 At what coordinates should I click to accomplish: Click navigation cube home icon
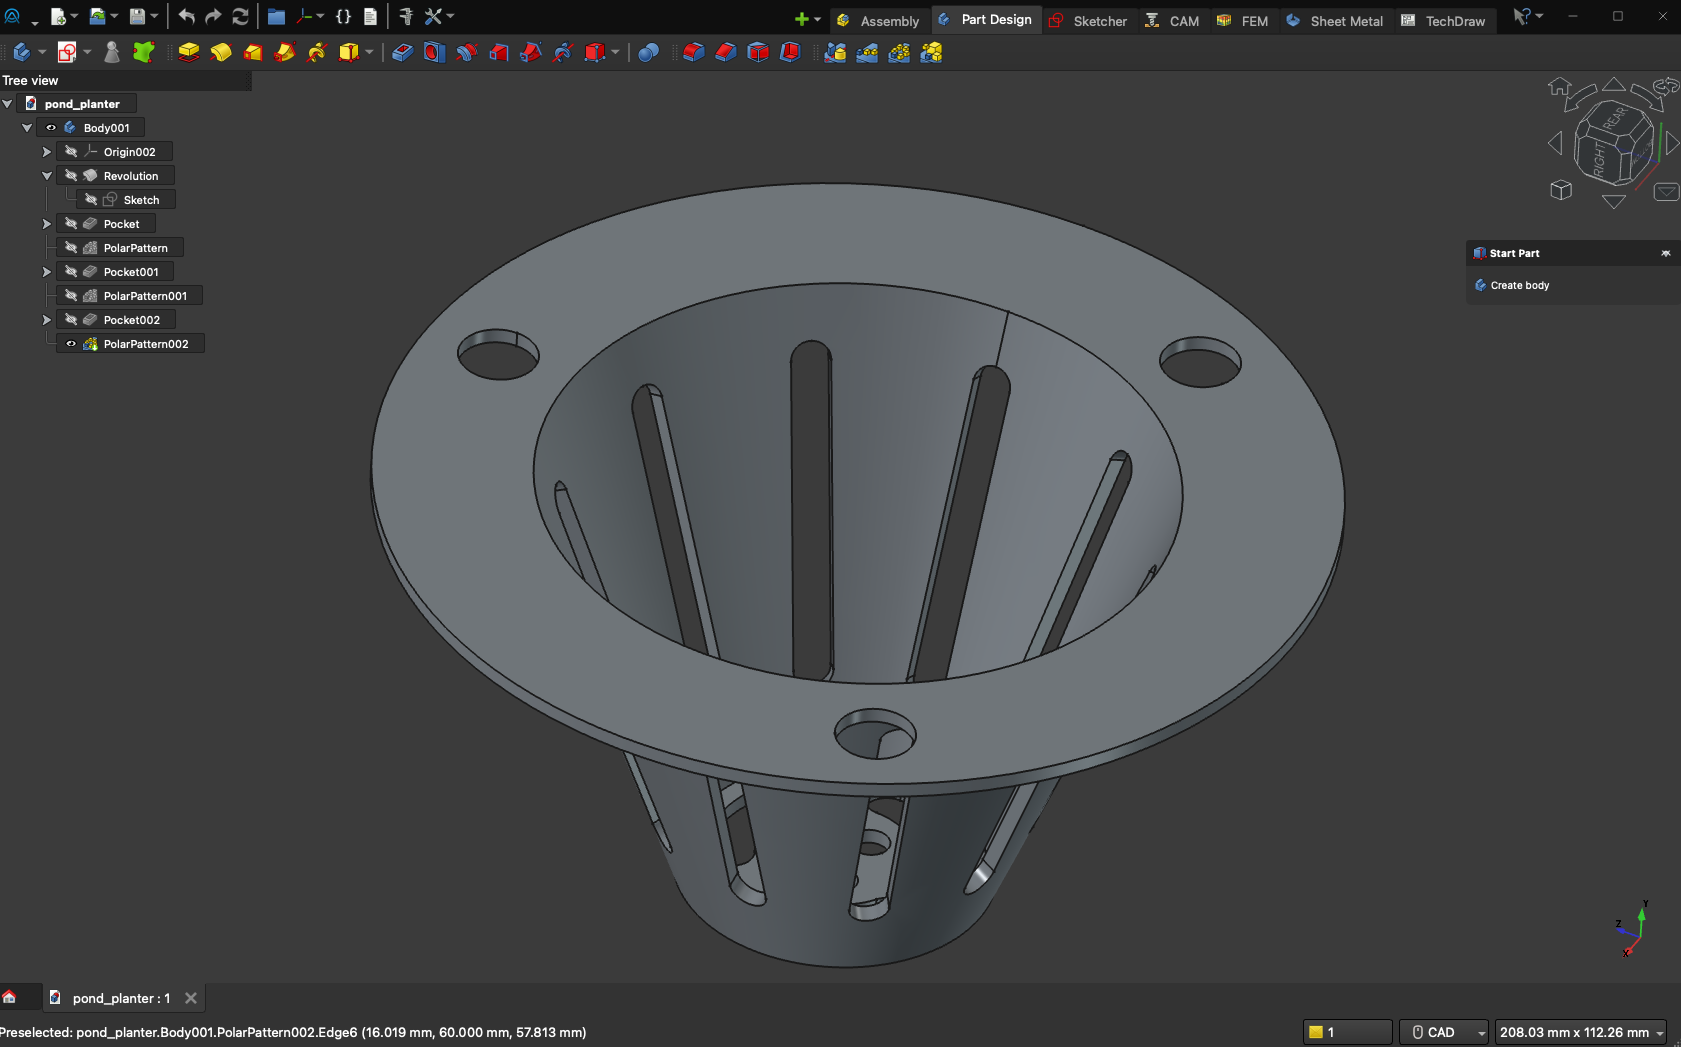pyautogui.click(x=1559, y=87)
